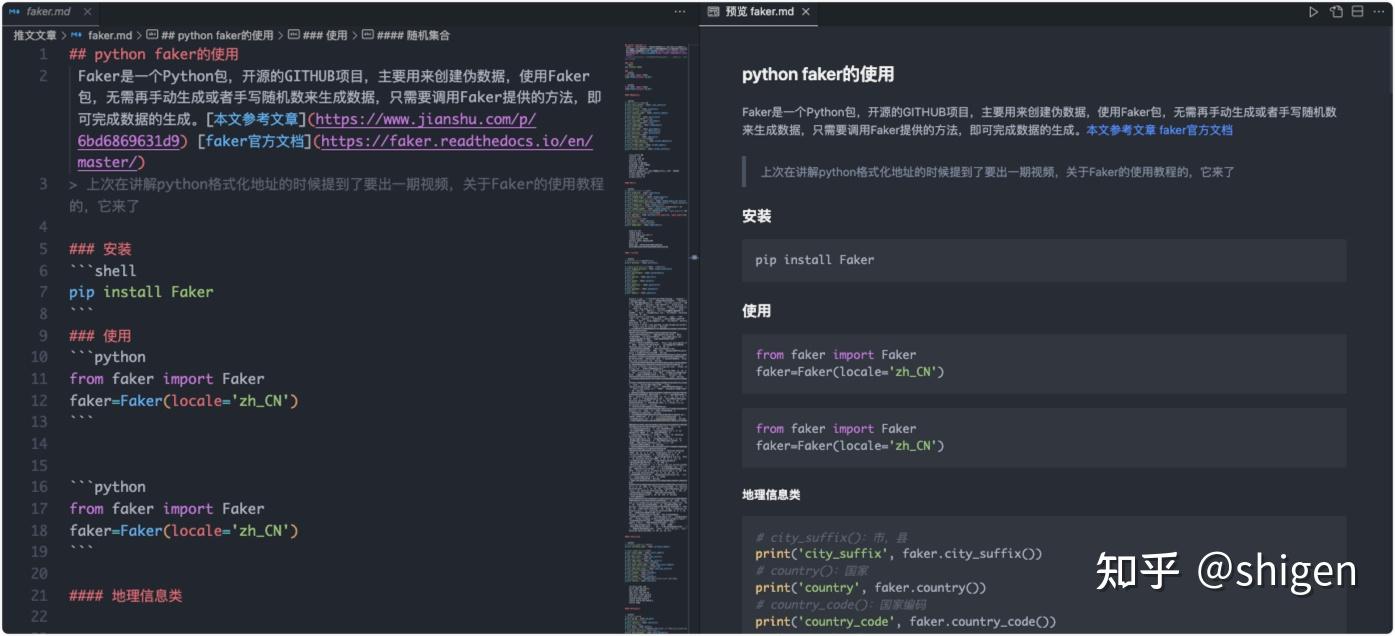Place cursor on '### 安装' source line
1395x636 pixels.
(100, 249)
